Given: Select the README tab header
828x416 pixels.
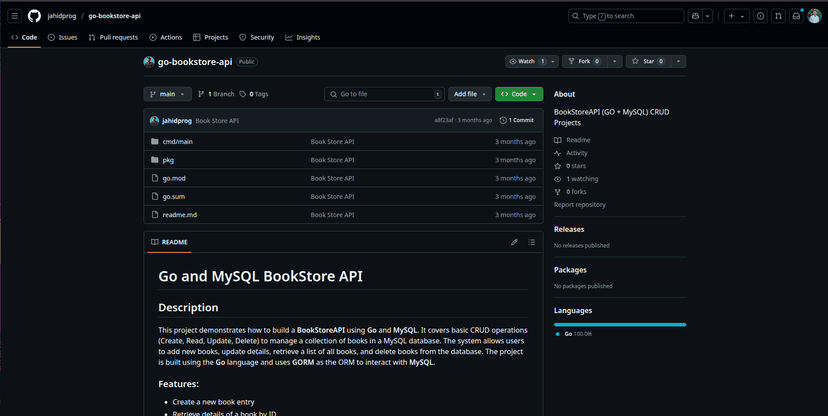Looking at the screenshot, I should [x=169, y=242].
